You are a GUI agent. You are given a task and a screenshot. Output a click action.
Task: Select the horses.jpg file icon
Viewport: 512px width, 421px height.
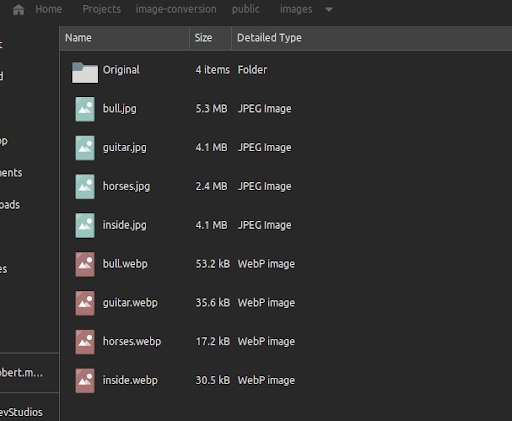click(x=85, y=187)
